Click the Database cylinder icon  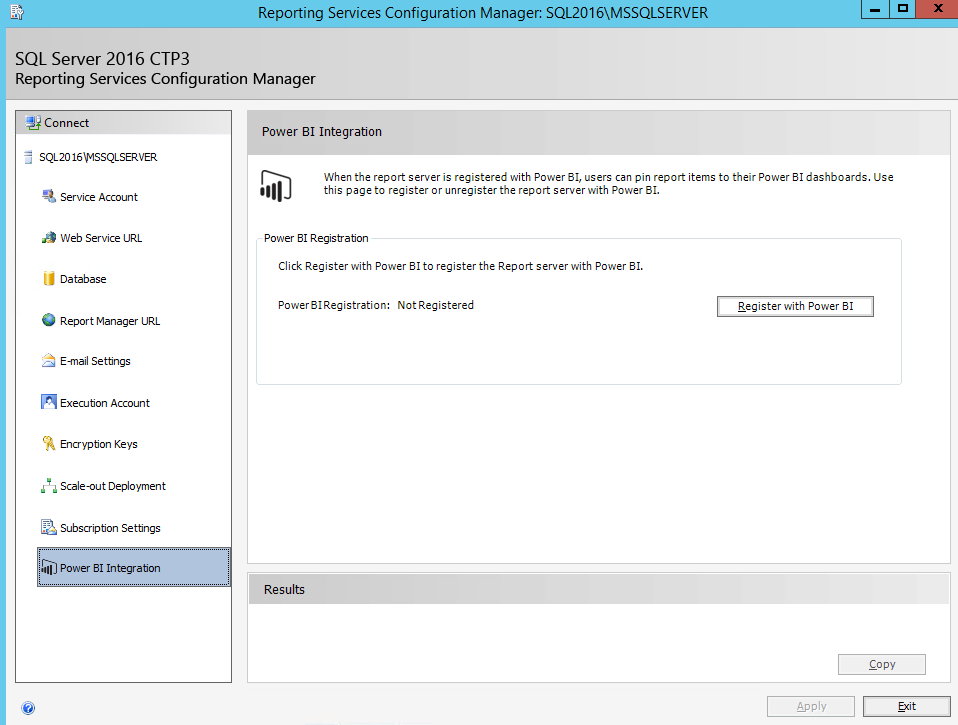[48, 279]
